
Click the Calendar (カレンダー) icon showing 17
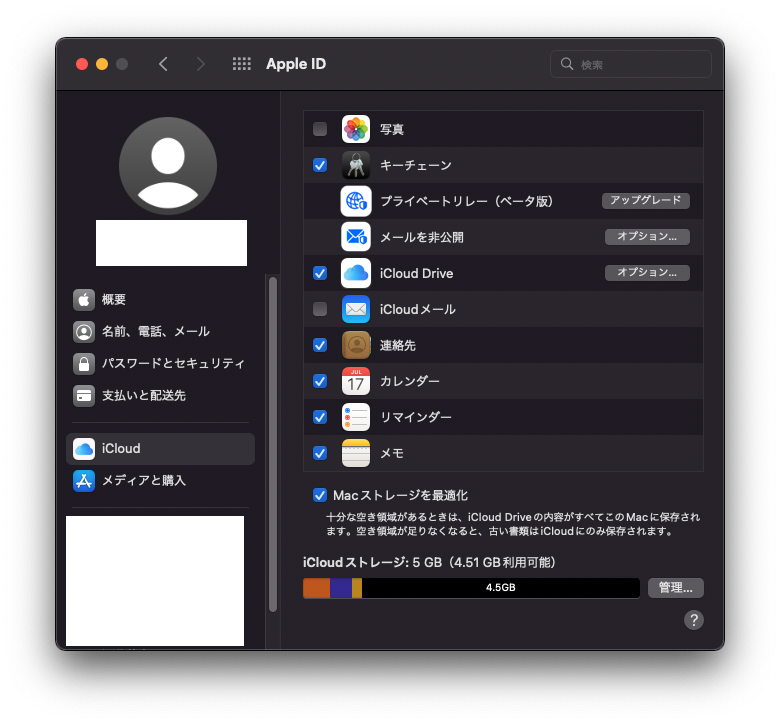[x=356, y=381]
